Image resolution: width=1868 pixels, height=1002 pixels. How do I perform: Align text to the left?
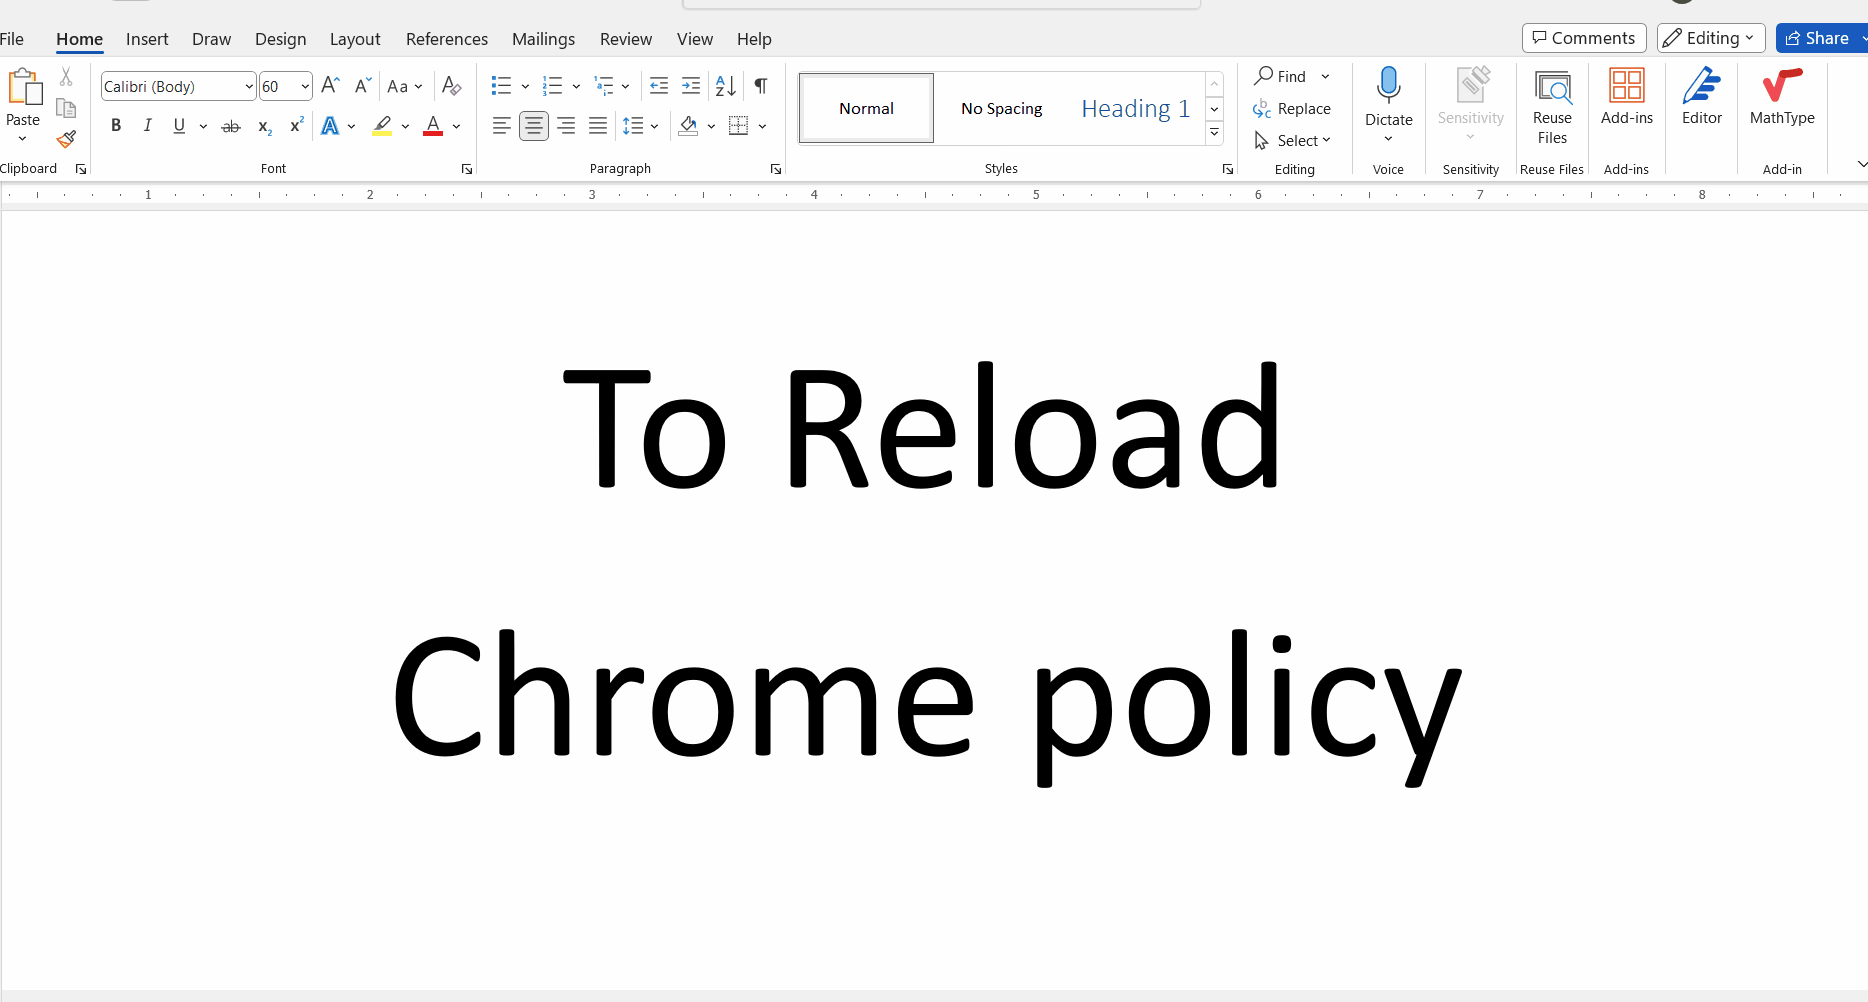[502, 126]
